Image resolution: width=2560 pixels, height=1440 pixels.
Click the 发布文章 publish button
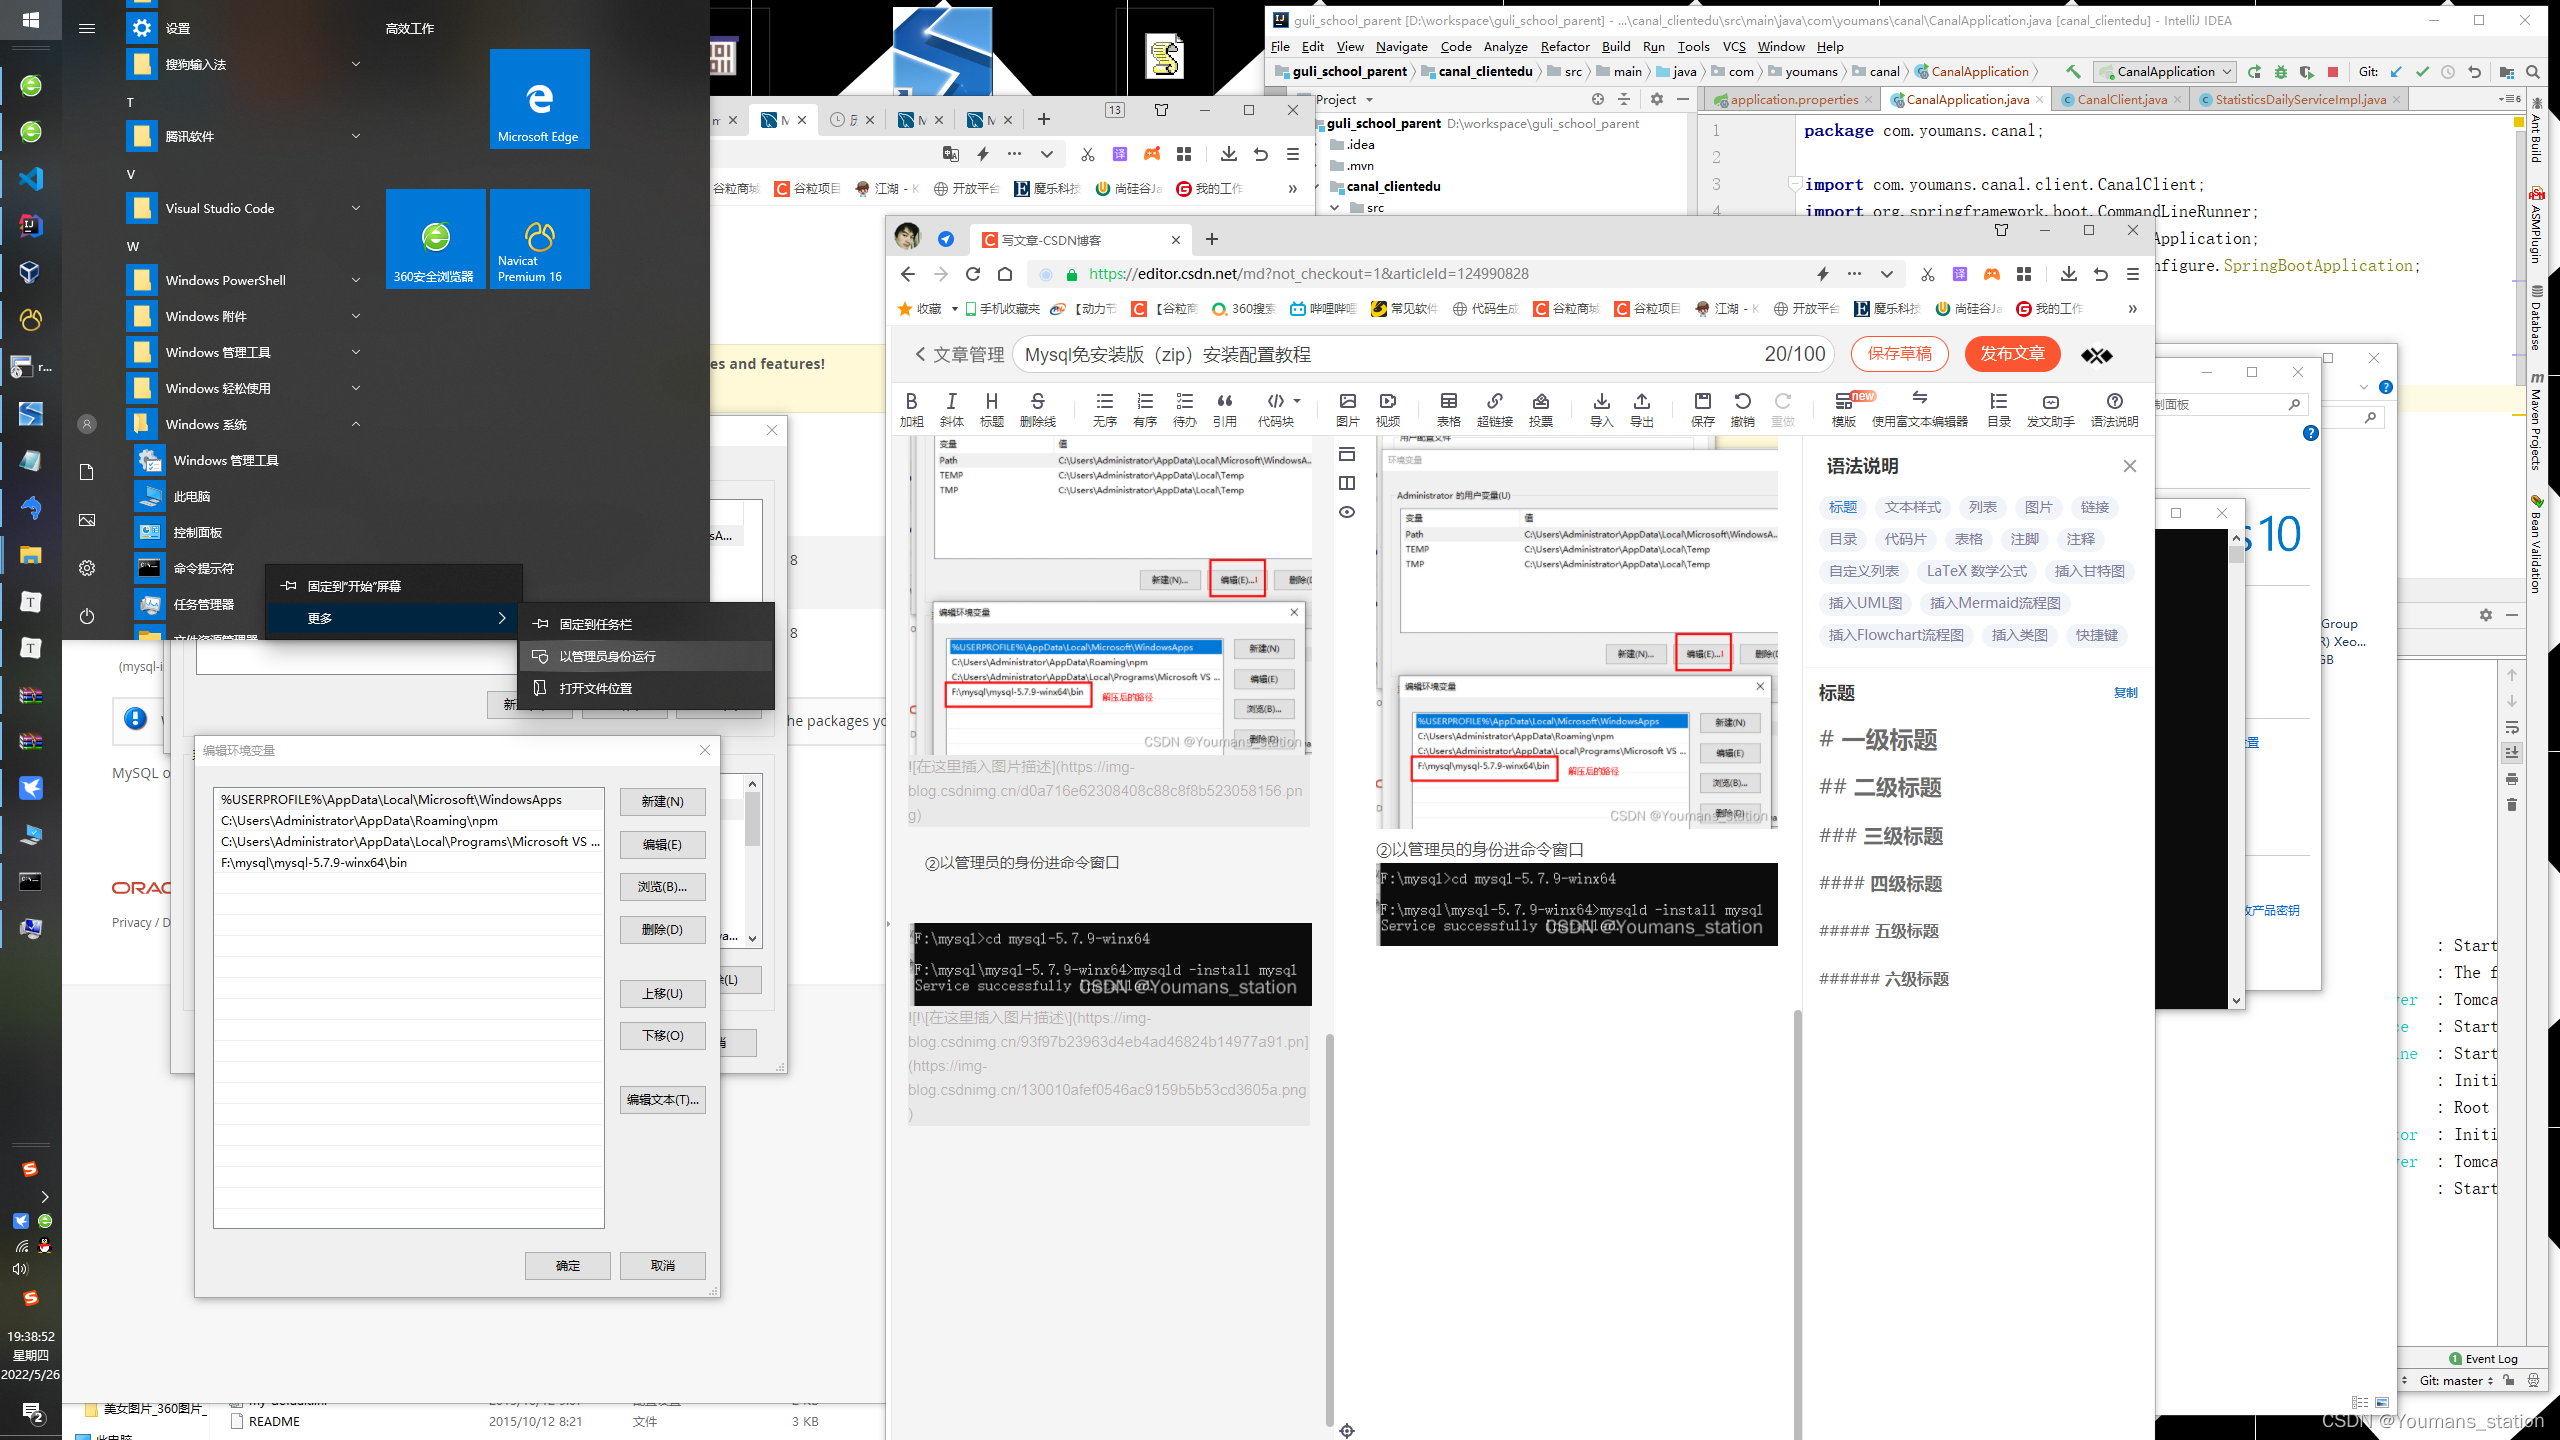pyautogui.click(x=2012, y=354)
